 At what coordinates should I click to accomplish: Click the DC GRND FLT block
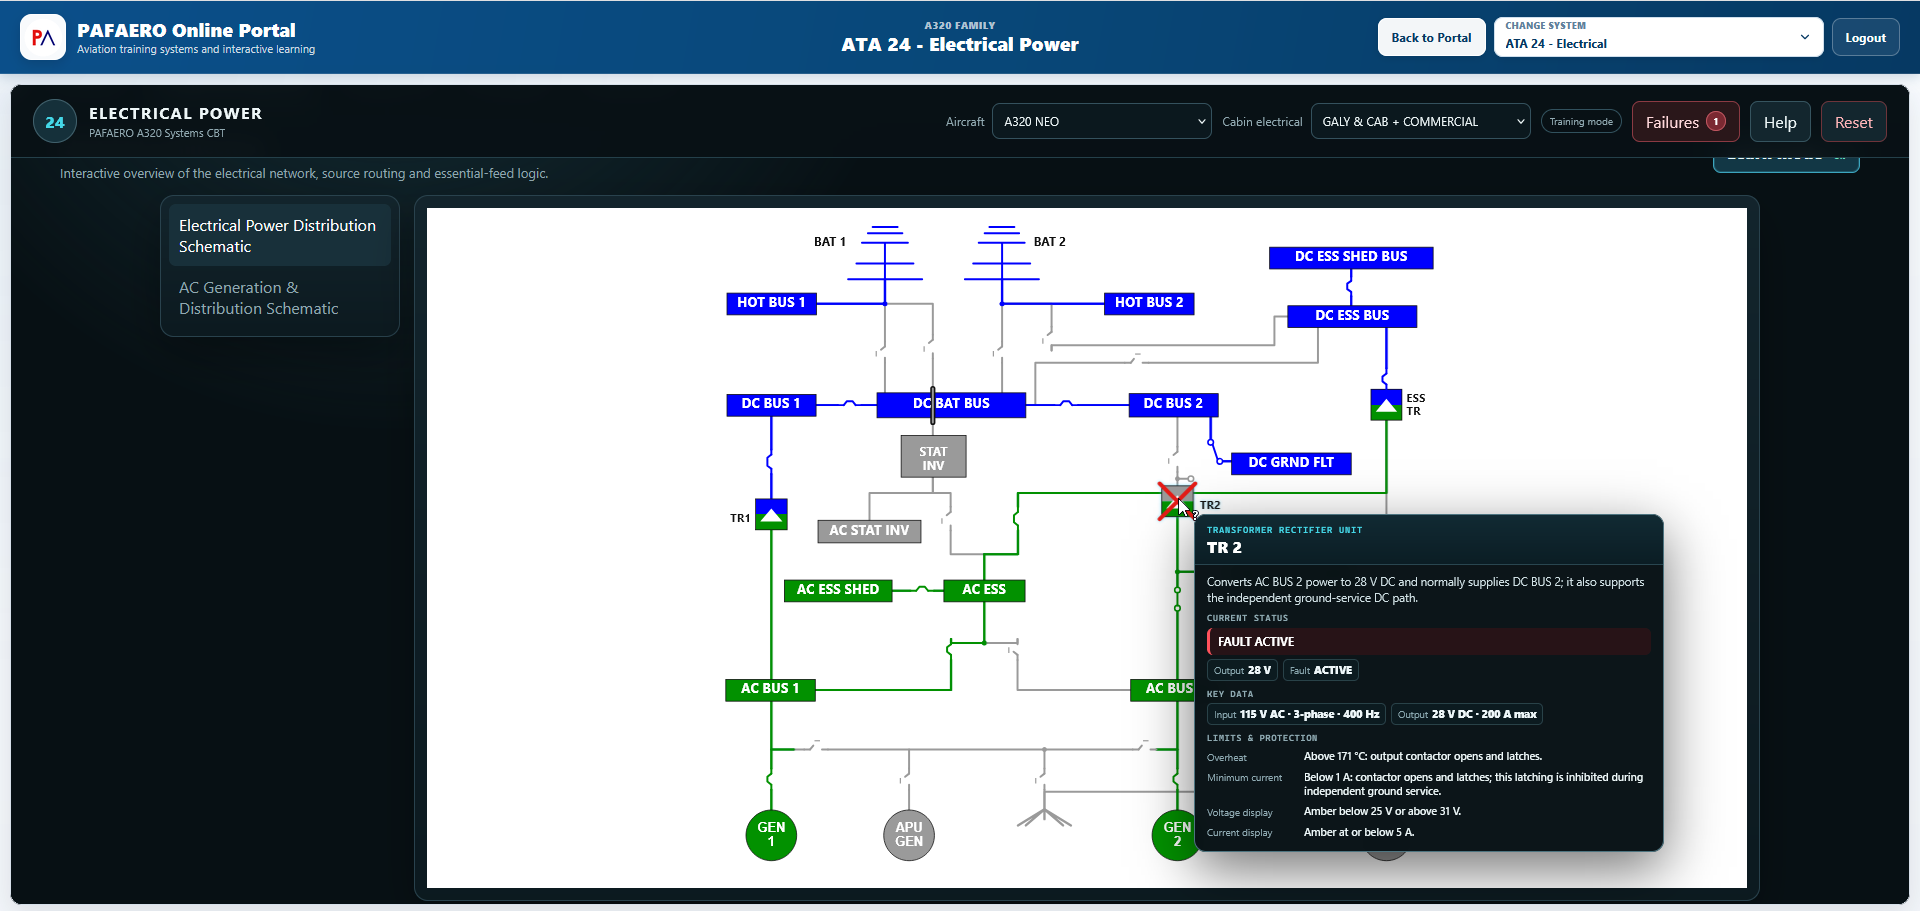1291,463
